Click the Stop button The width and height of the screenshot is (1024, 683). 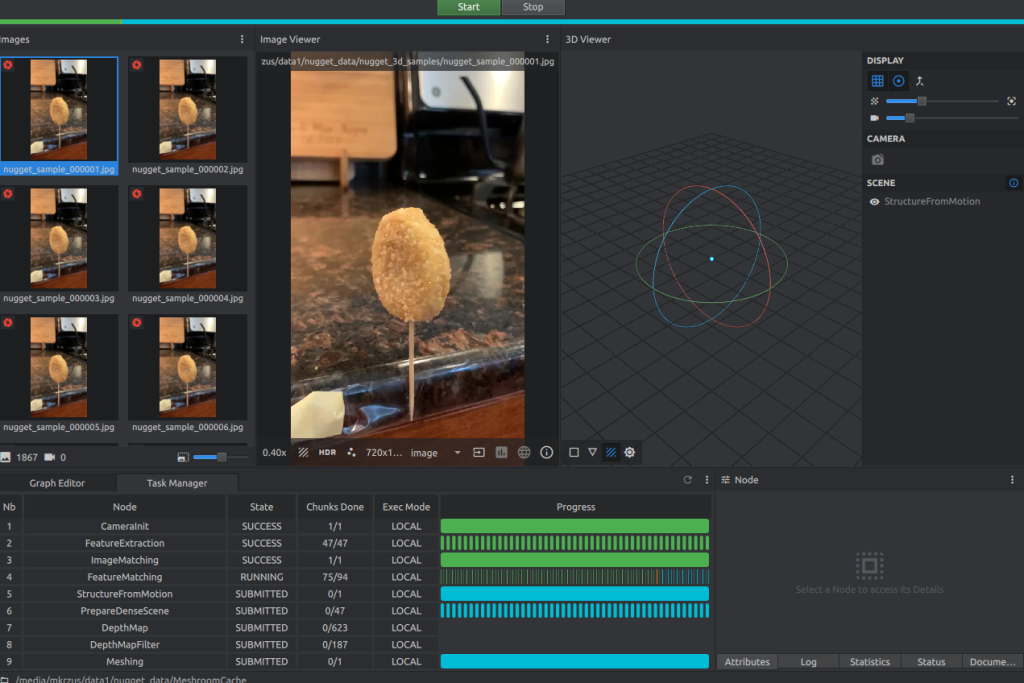533,7
